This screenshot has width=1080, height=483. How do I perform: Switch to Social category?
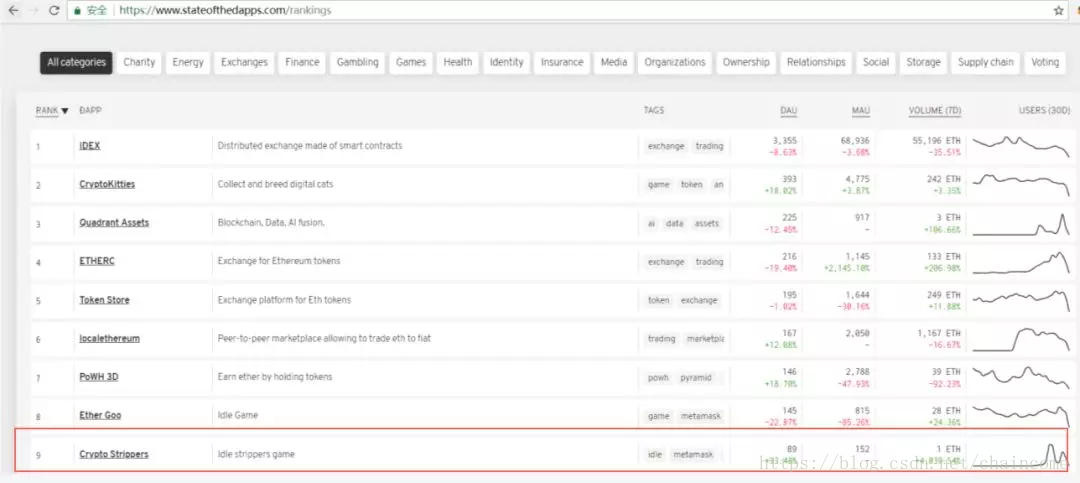pos(876,62)
